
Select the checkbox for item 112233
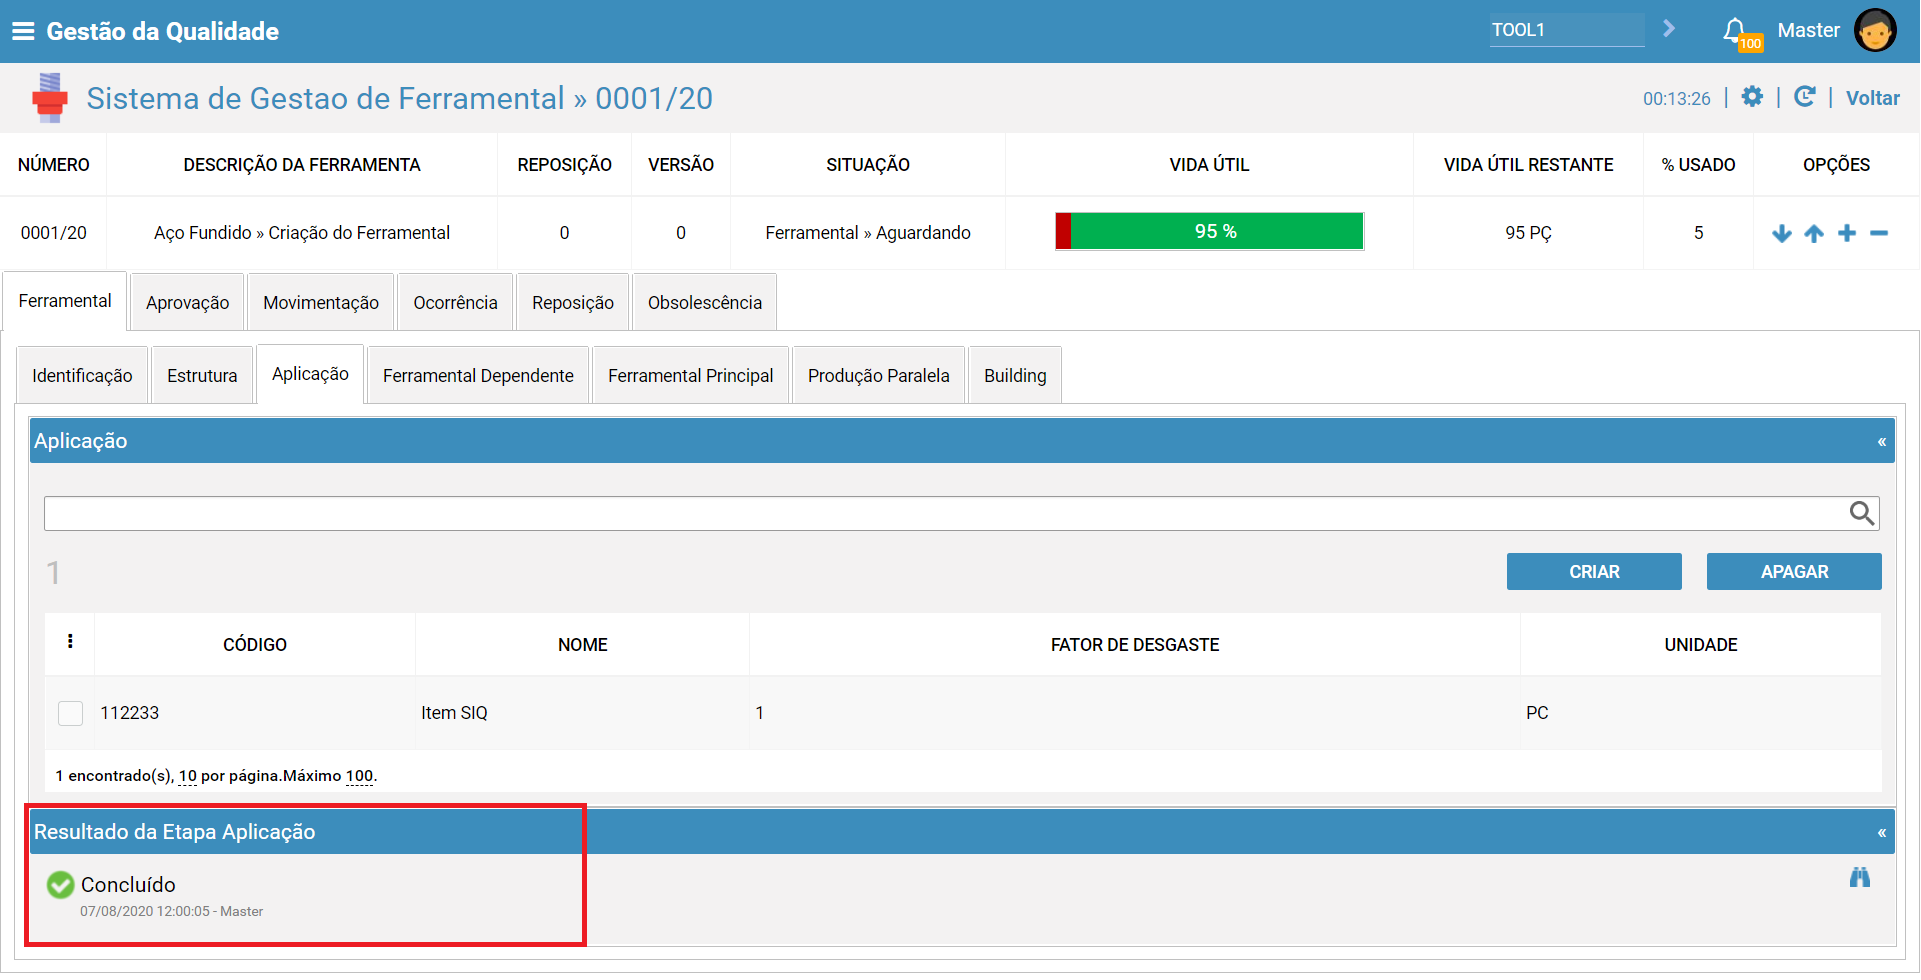(70, 713)
